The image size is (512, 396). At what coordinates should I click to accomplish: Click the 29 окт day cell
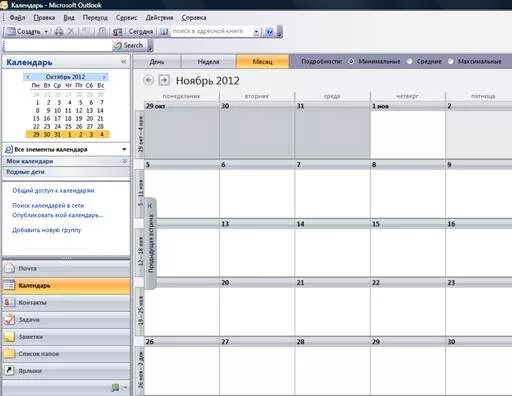[182, 130]
